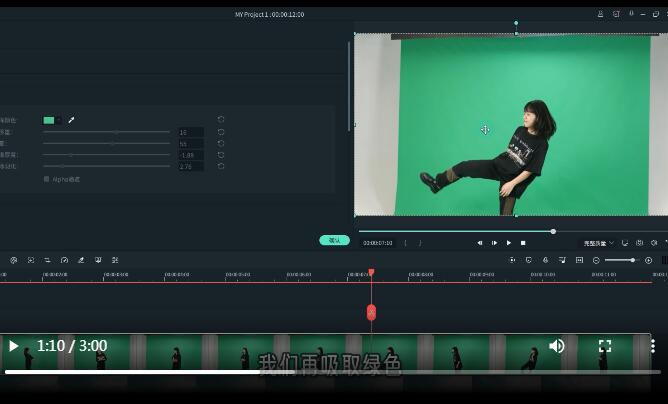The image size is (668, 404).
Task: Play the preview in Filmora player
Action: [508, 243]
